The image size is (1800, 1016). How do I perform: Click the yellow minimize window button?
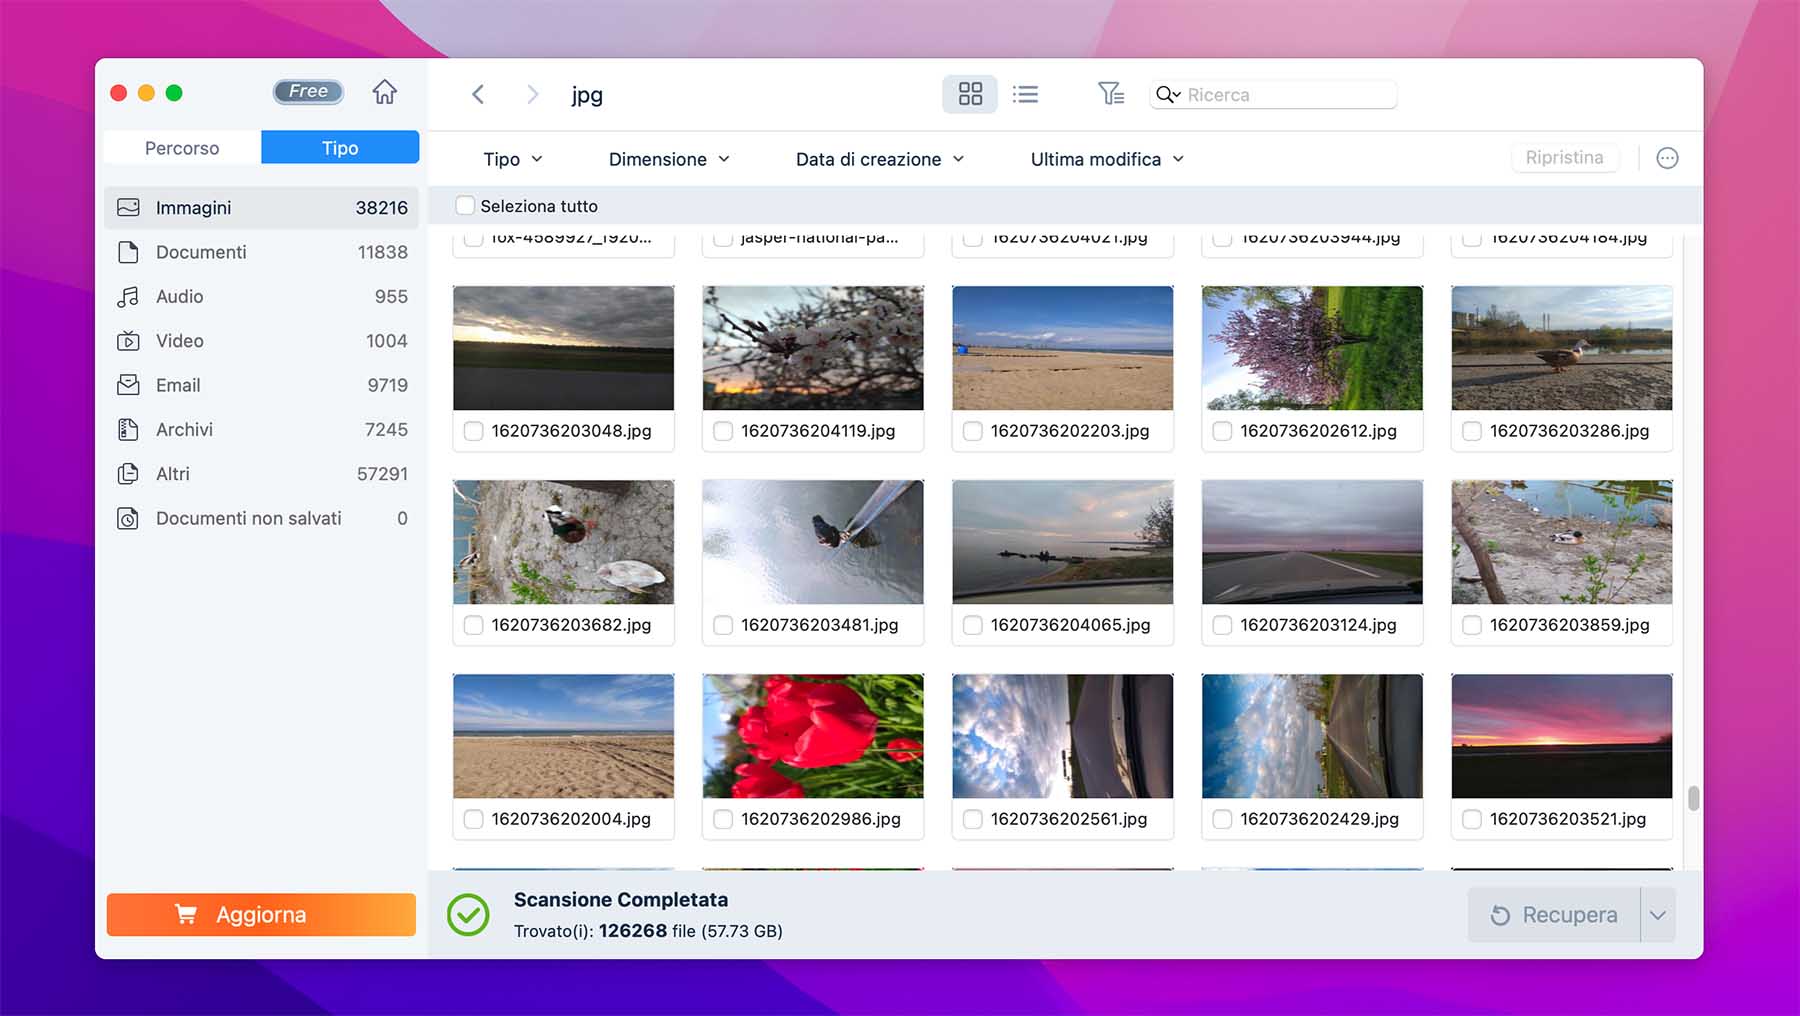[x=146, y=93]
